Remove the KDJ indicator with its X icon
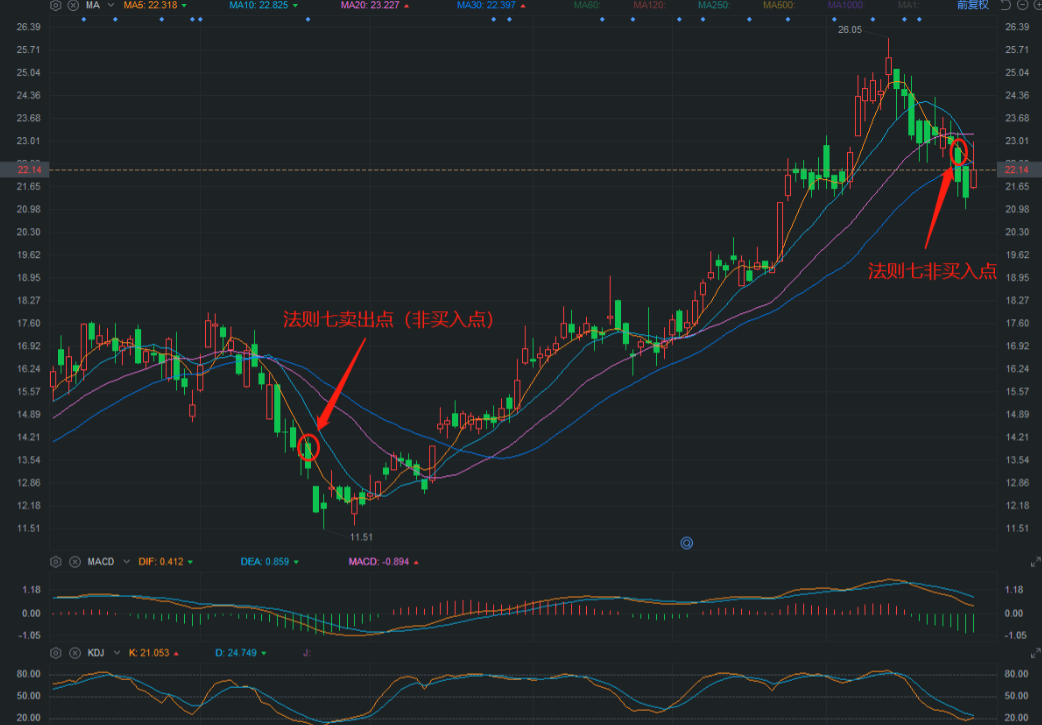Image resolution: width=1042 pixels, height=725 pixels. pyautogui.click(x=75, y=653)
